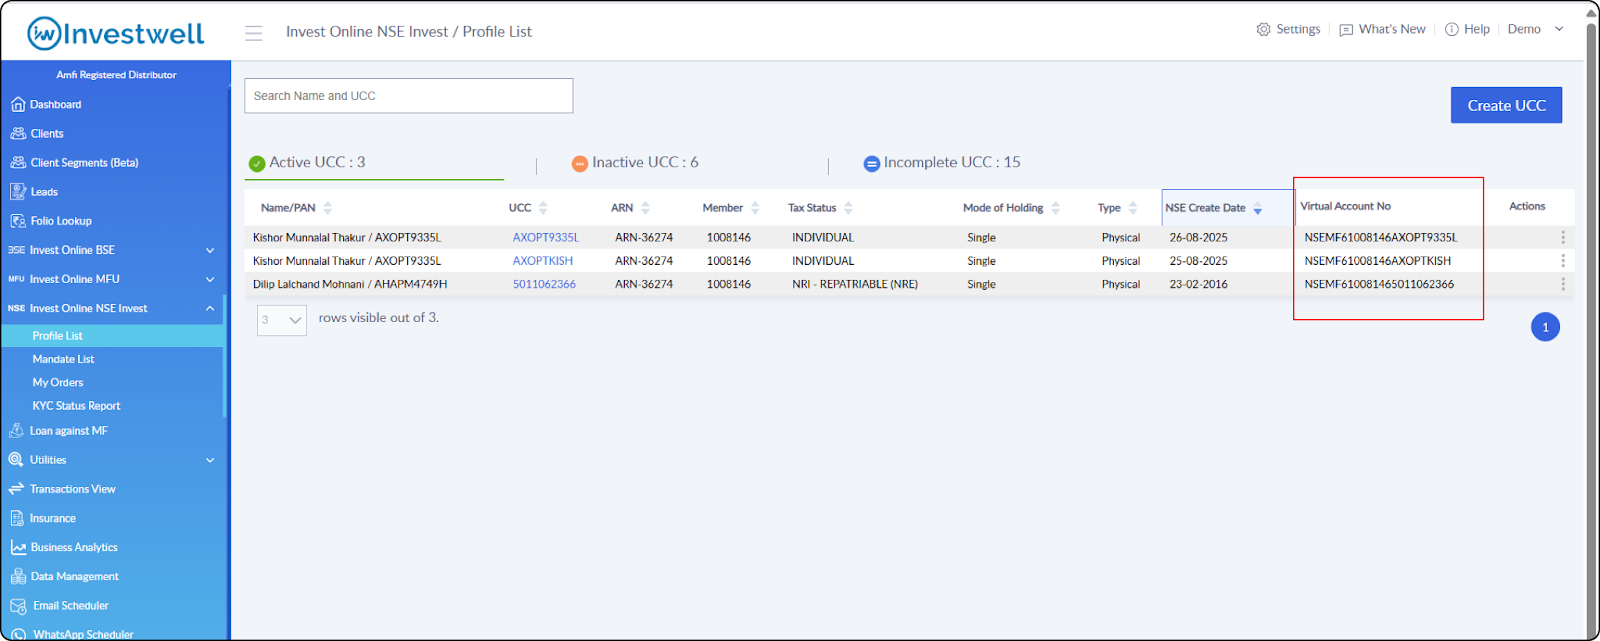Click the page vertical scrollbar

tap(1591, 320)
